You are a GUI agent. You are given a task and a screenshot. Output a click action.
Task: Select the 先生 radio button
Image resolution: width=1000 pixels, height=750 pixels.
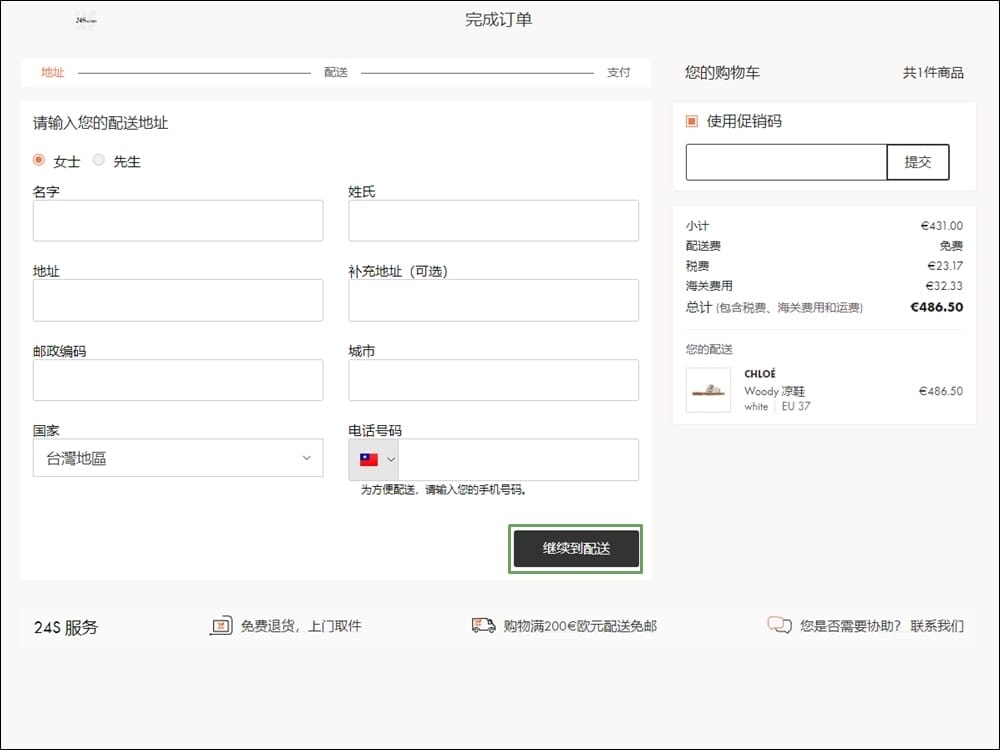tap(99, 160)
